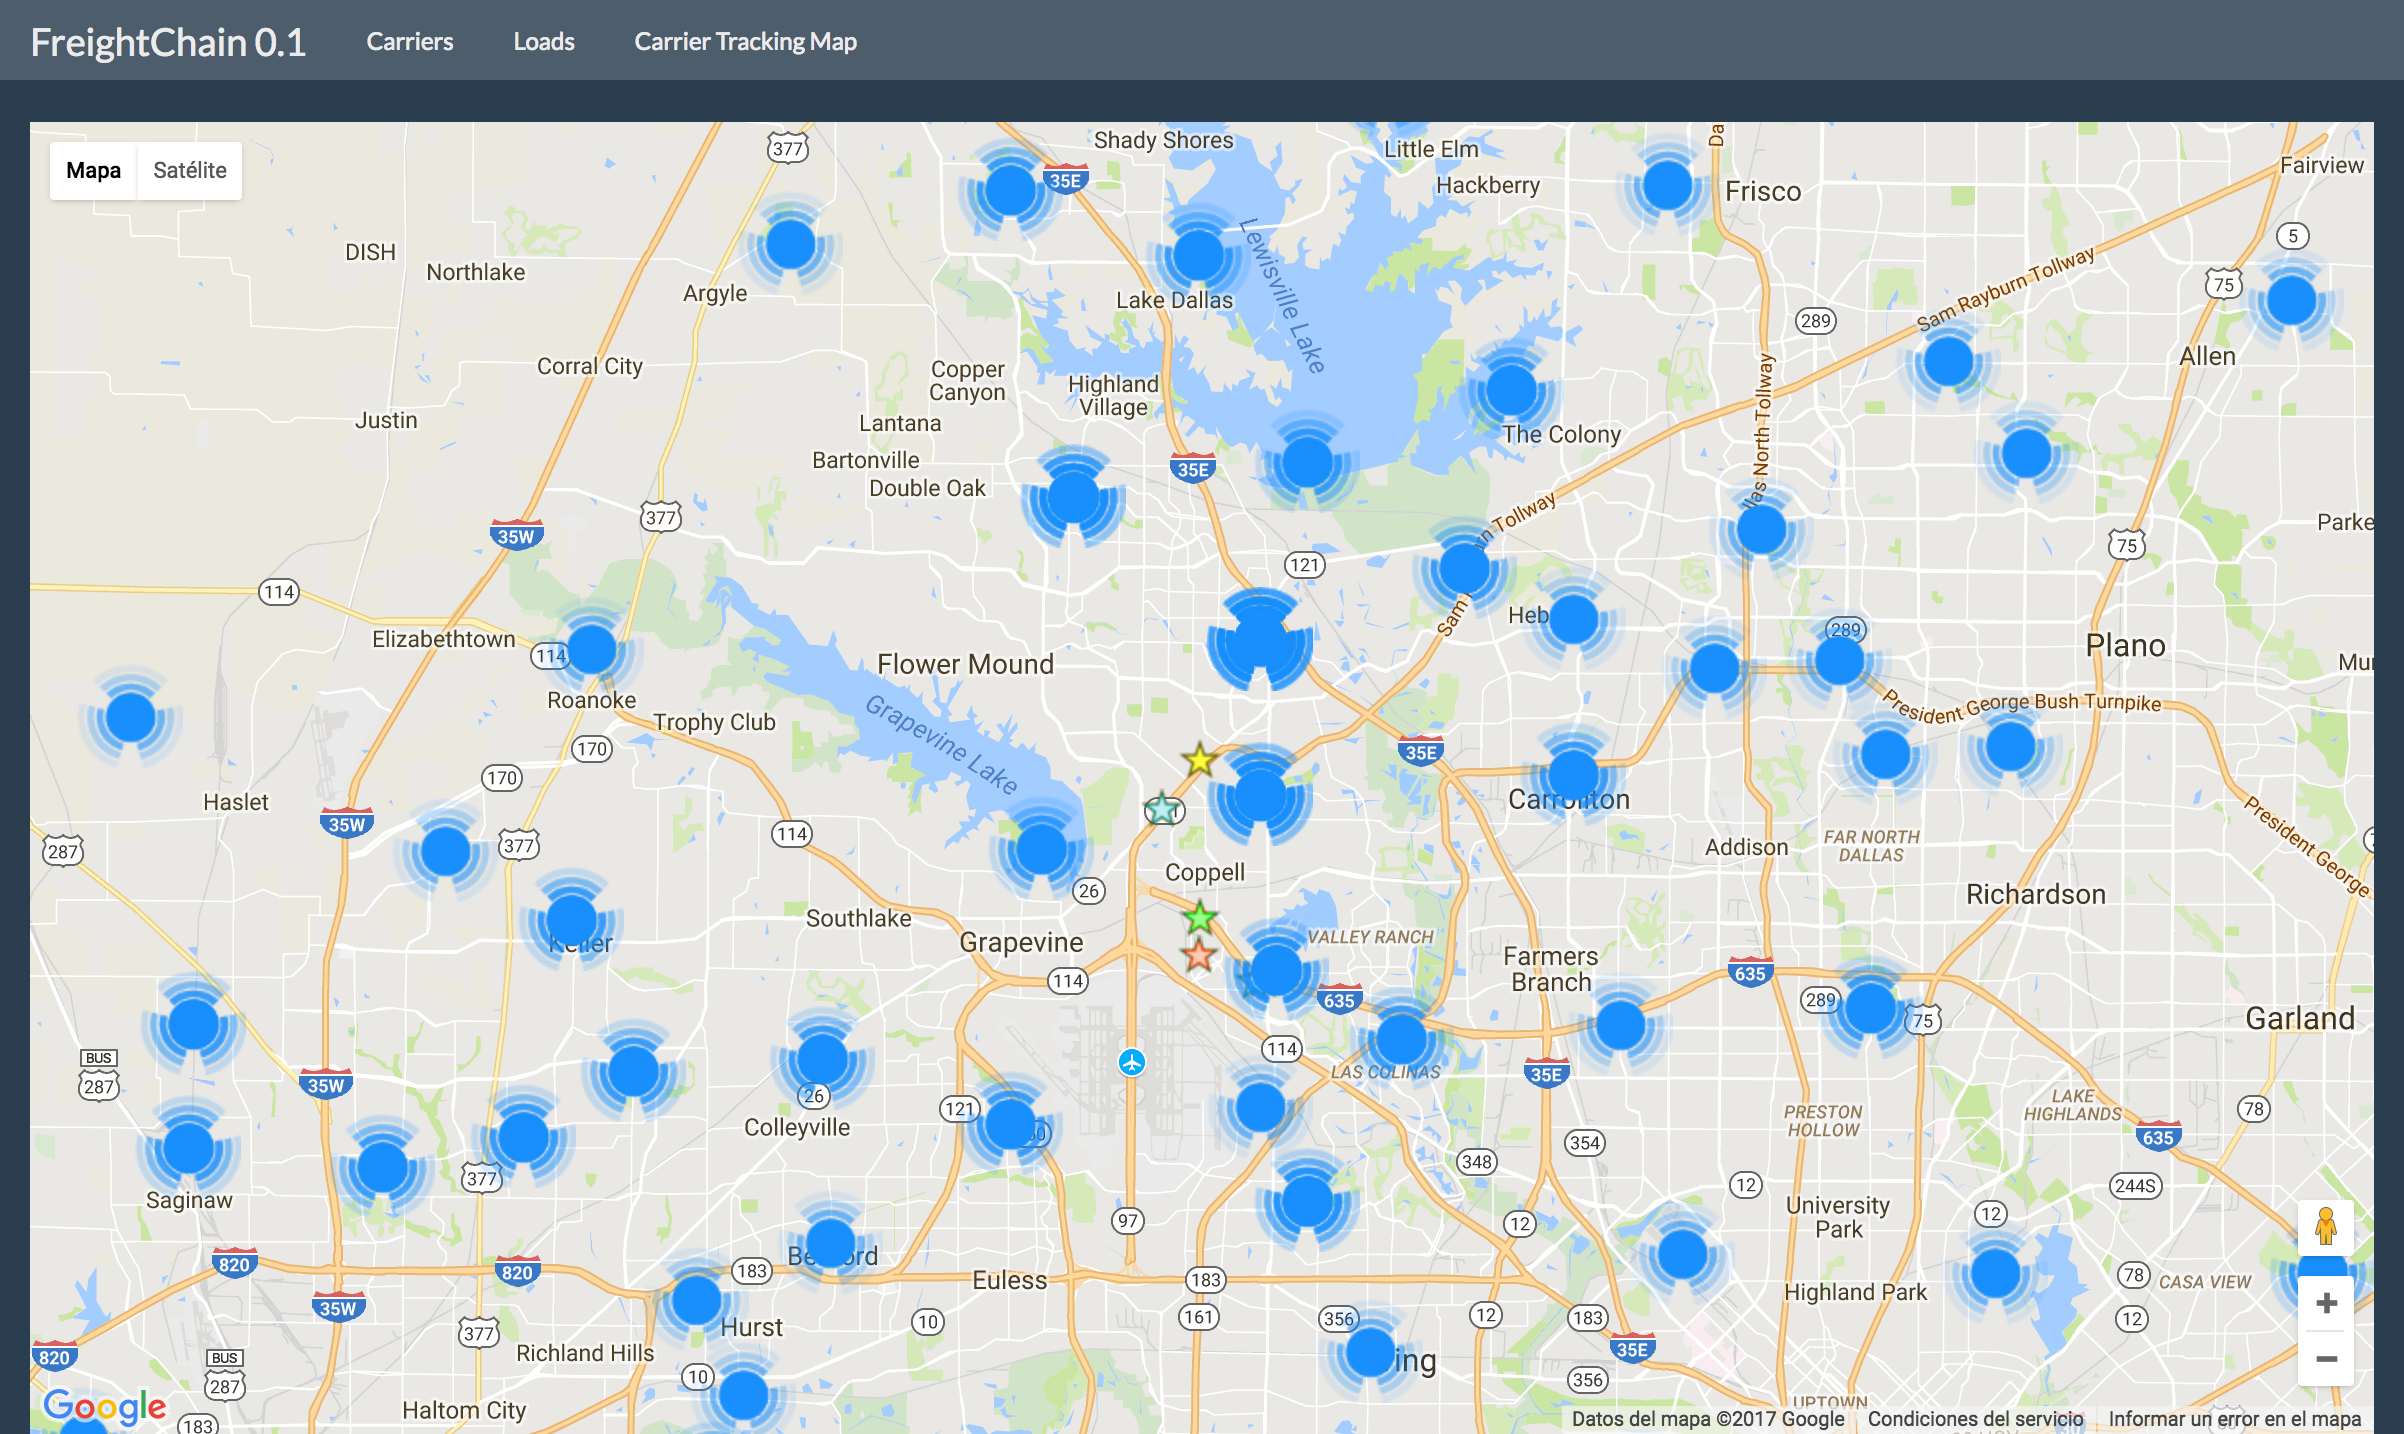
Task: Click the green star marker below Coppell
Action: click(x=1200, y=916)
